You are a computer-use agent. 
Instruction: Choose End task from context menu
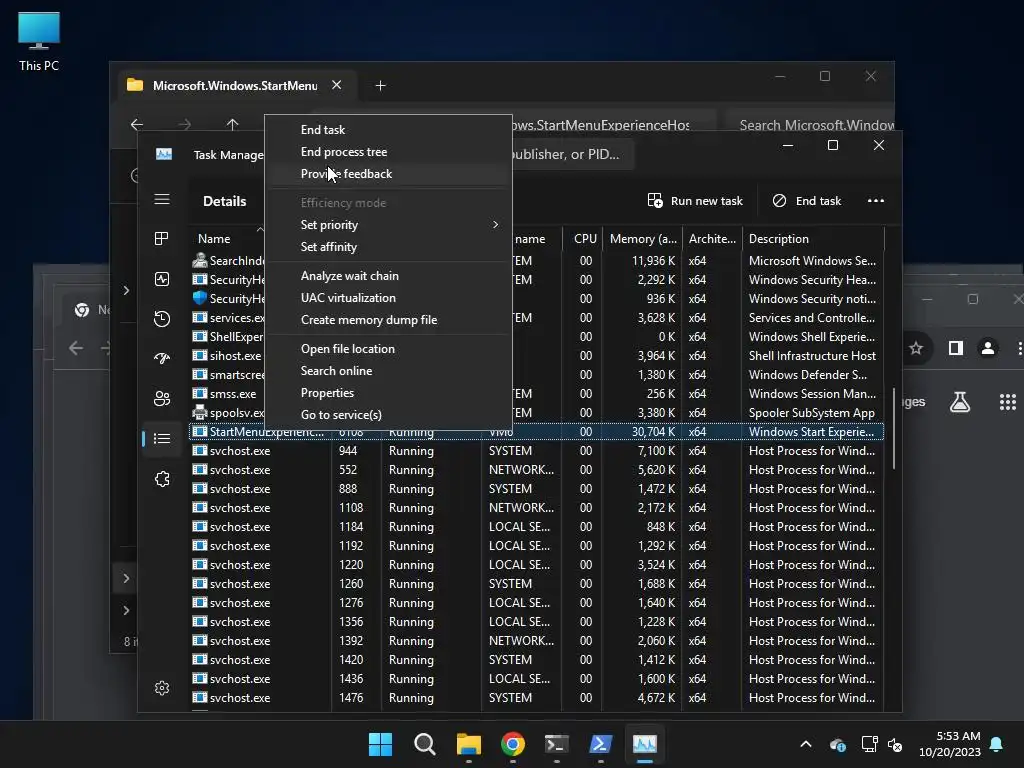click(x=389, y=129)
